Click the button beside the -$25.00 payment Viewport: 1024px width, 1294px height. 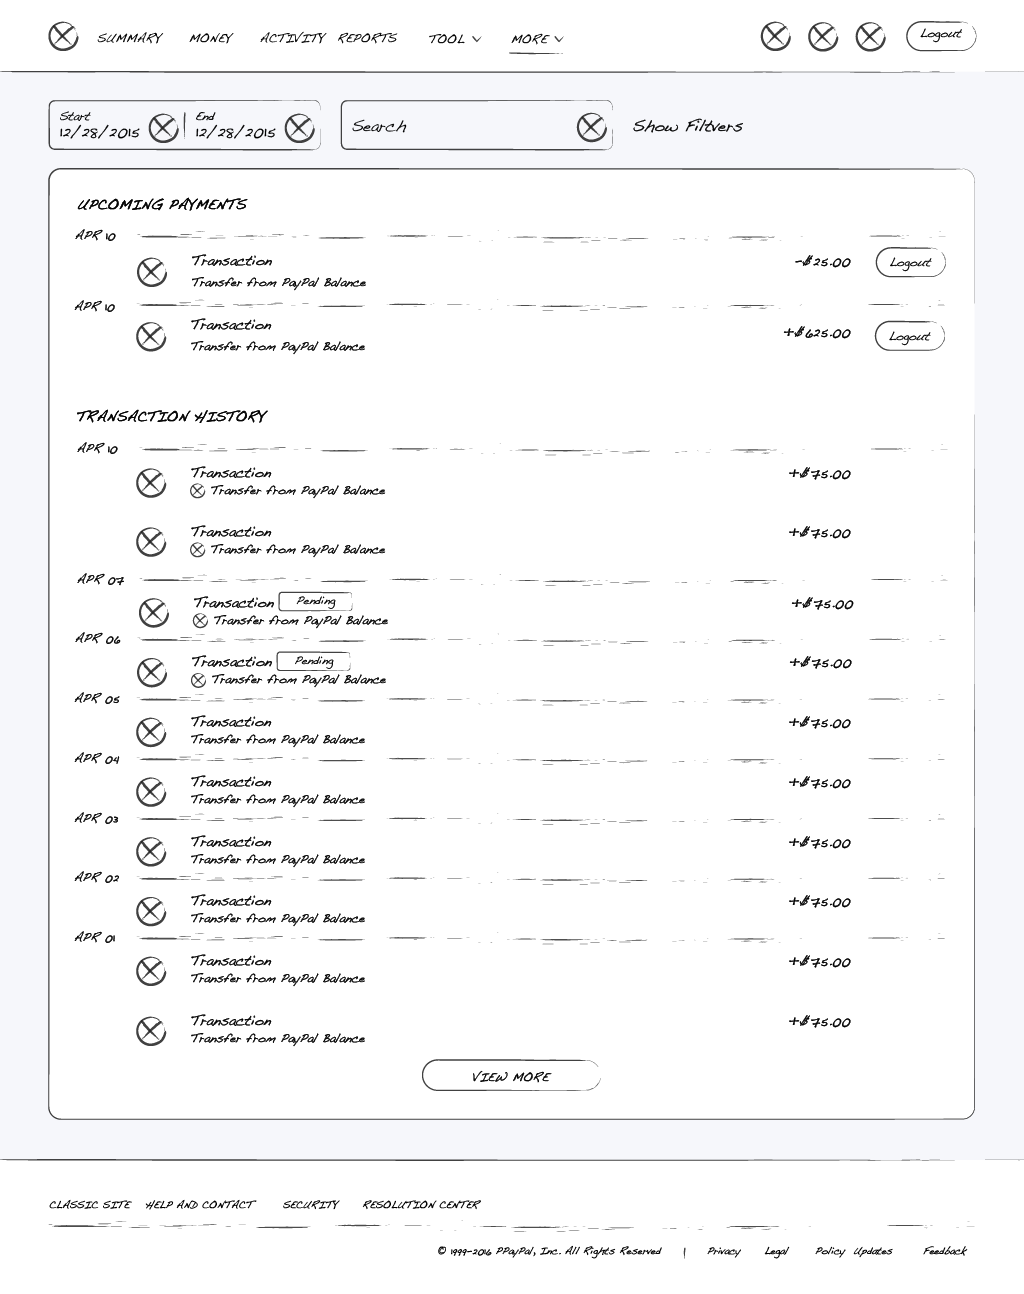(910, 263)
